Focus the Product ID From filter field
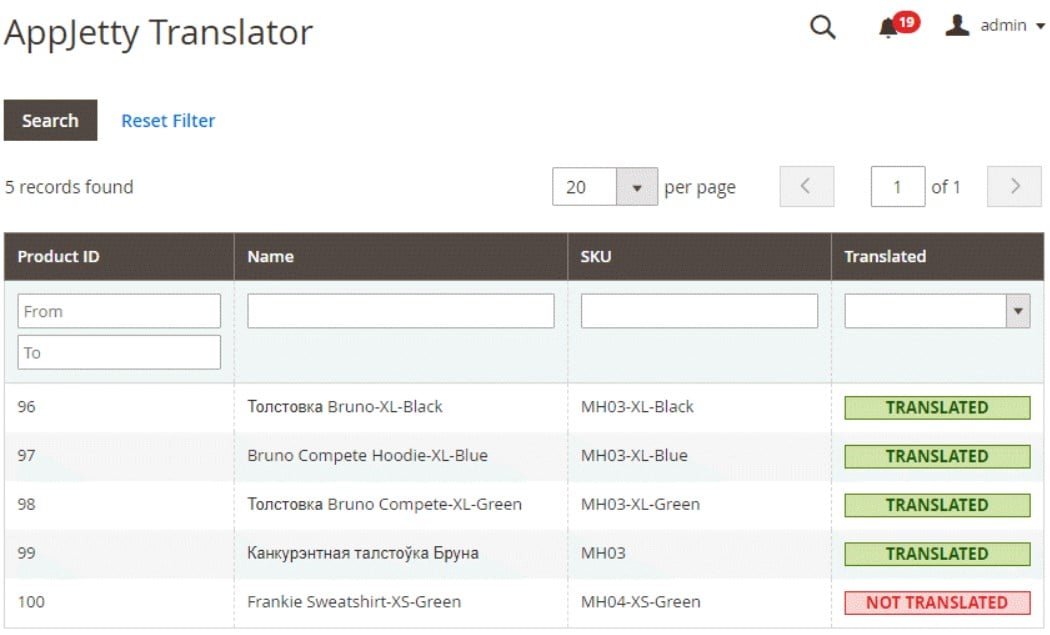The height and width of the screenshot is (635, 1050). point(119,311)
